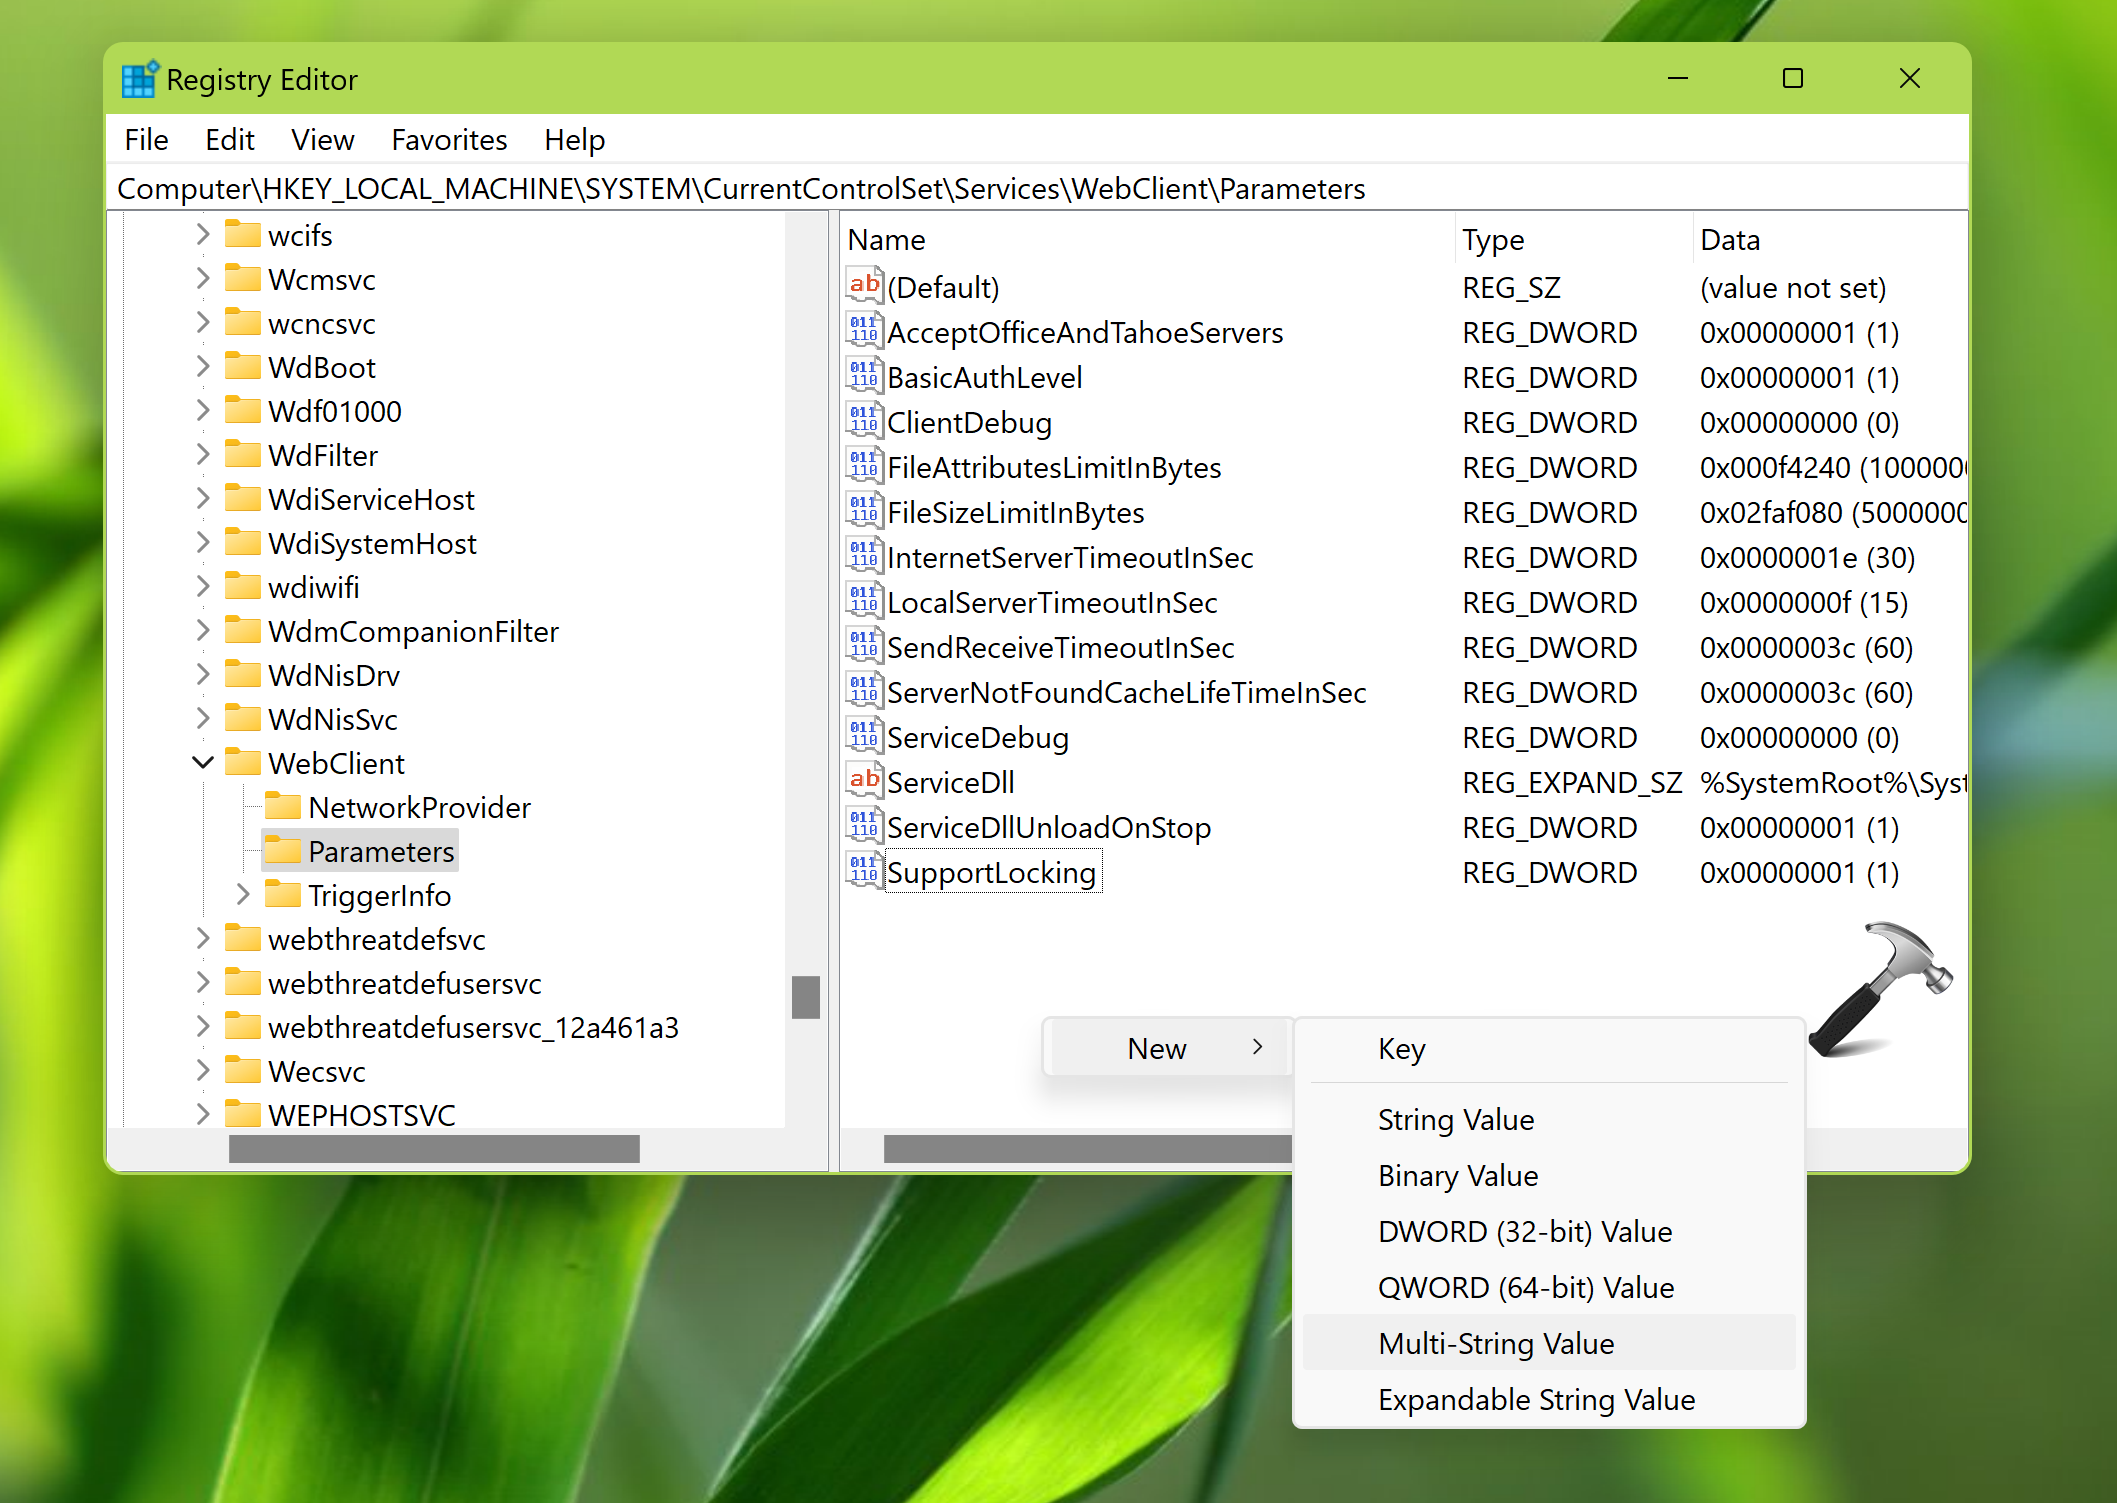
Task: Click the ClientDebug DWORD value icon
Action: [864, 421]
